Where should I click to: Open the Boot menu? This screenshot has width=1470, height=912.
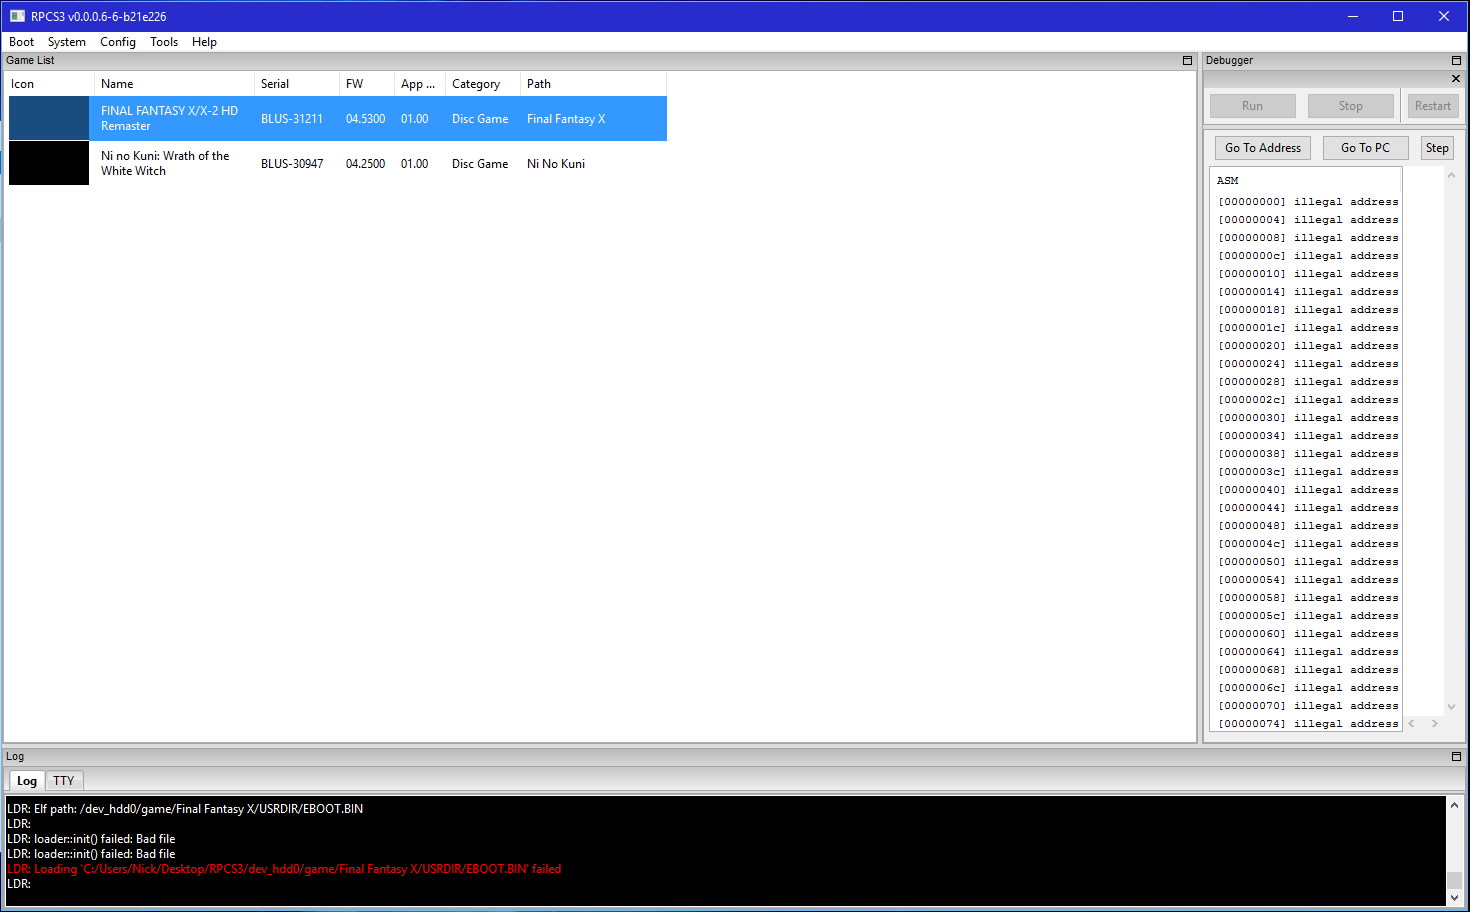tap(21, 42)
